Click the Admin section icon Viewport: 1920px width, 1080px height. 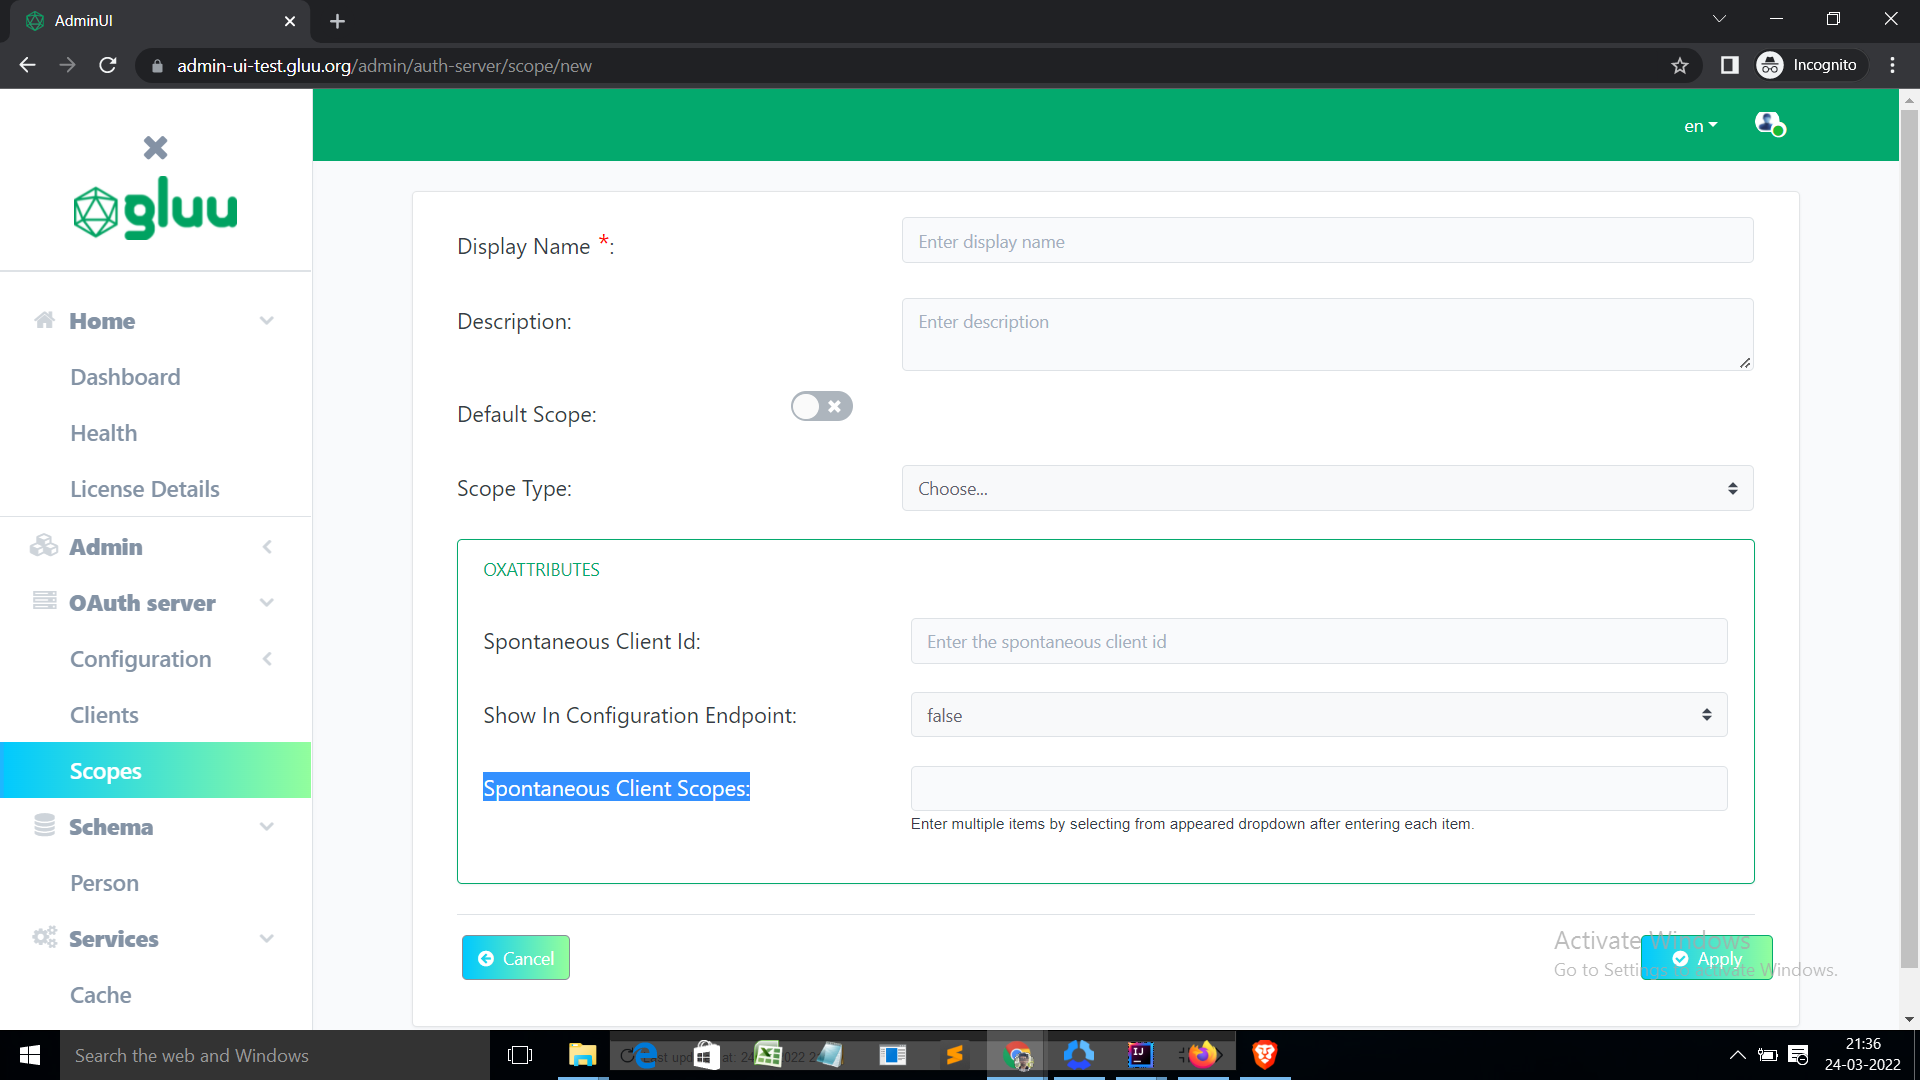44,546
